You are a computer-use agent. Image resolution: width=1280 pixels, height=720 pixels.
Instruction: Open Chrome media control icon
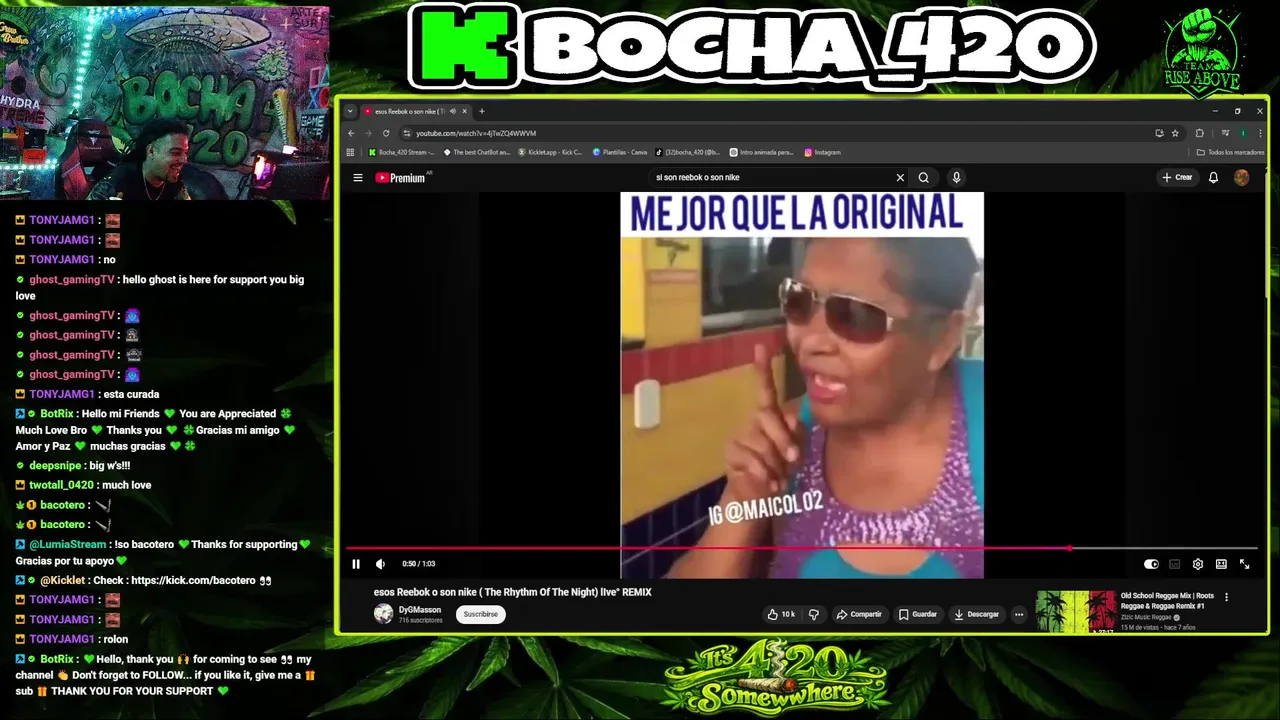pos(1225,133)
